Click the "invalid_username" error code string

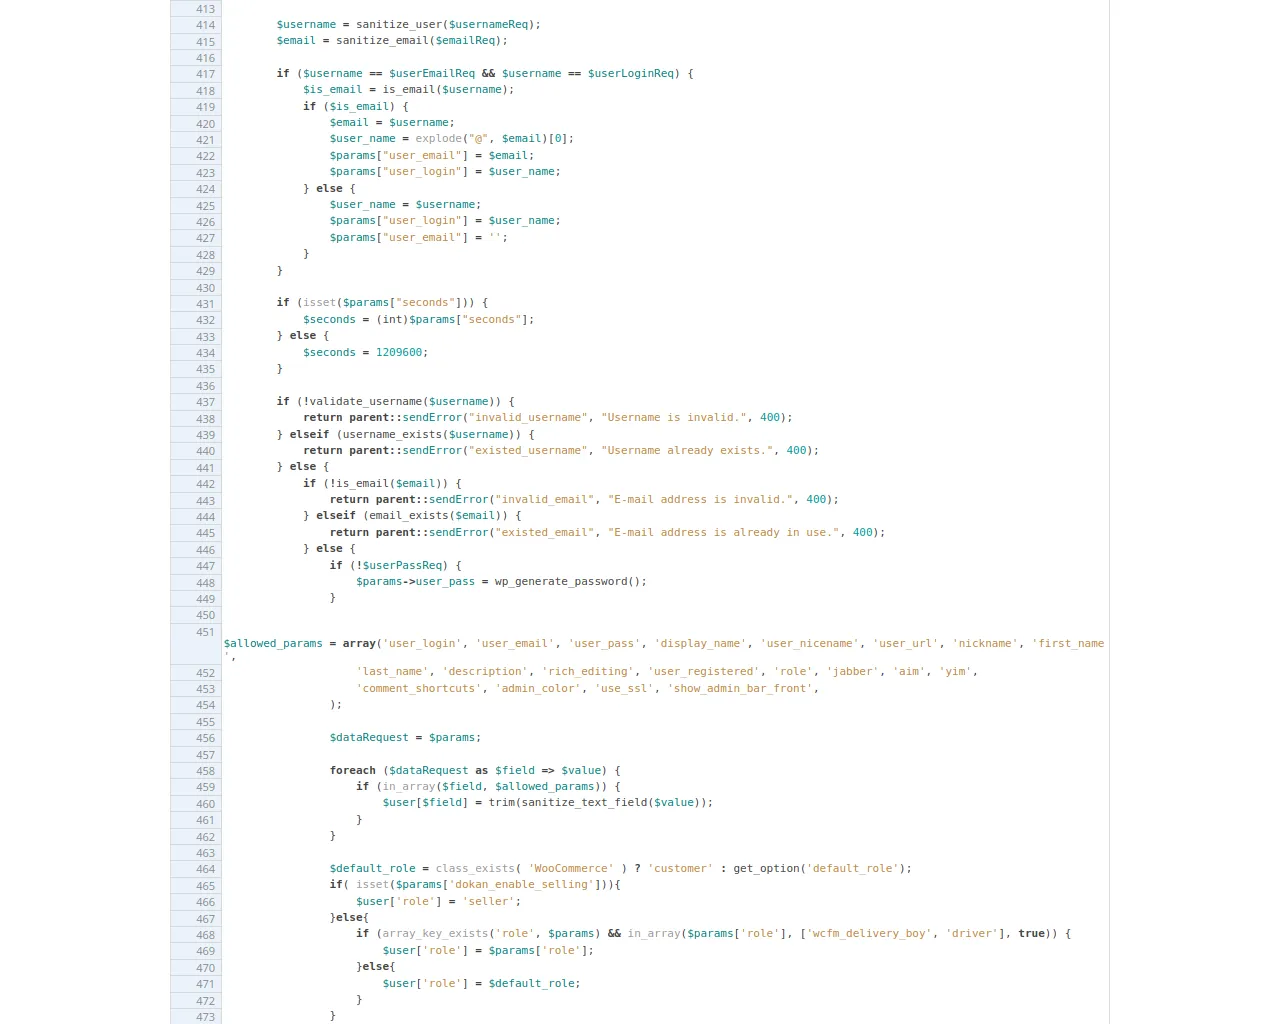pyautogui.click(x=528, y=417)
